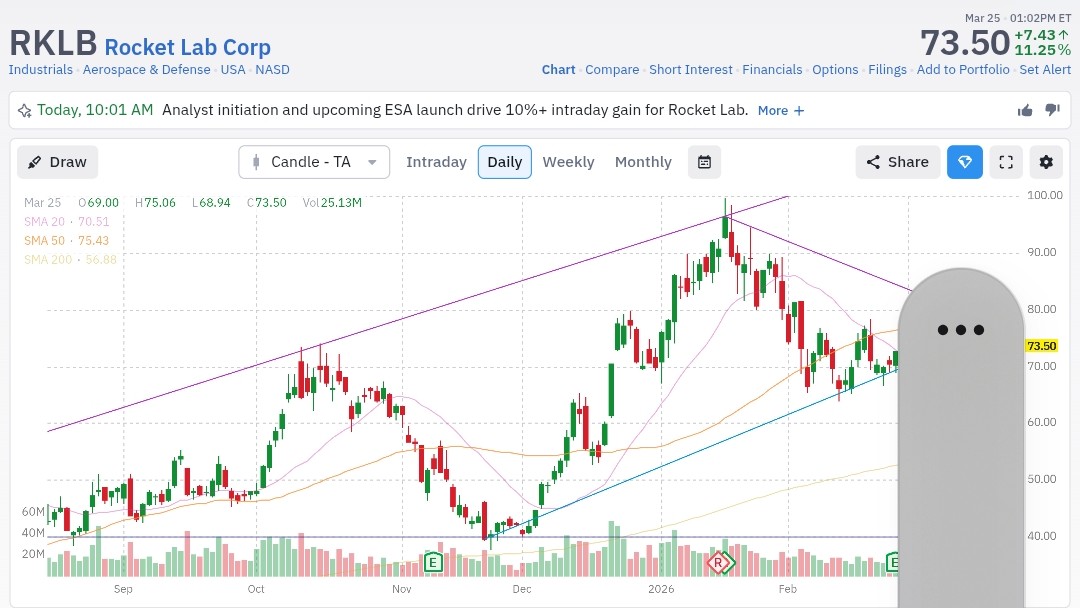Image resolution: width=1080 pixels, height=608 pixels.
Task: Give thumbs down to the news summary
Action: (1052, 110)
